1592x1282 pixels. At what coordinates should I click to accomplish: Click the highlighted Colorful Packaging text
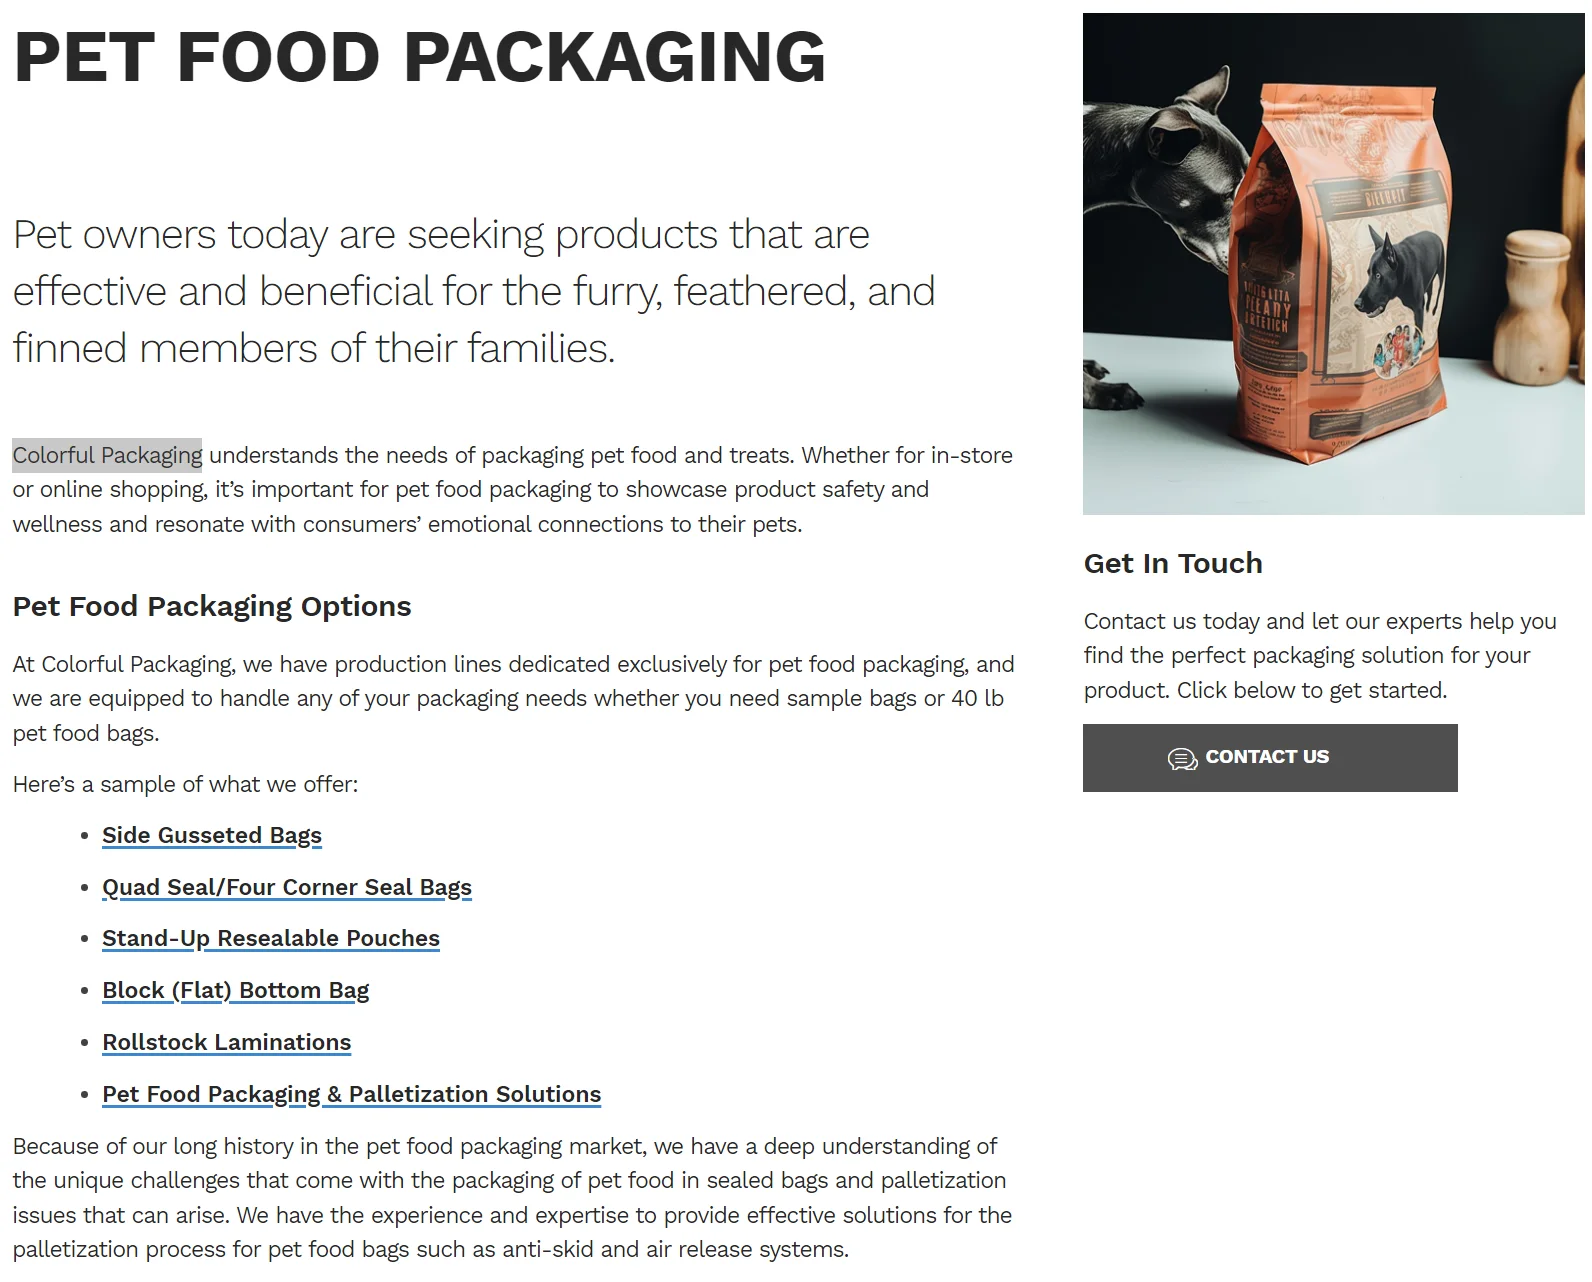click(x=108, y=455)
